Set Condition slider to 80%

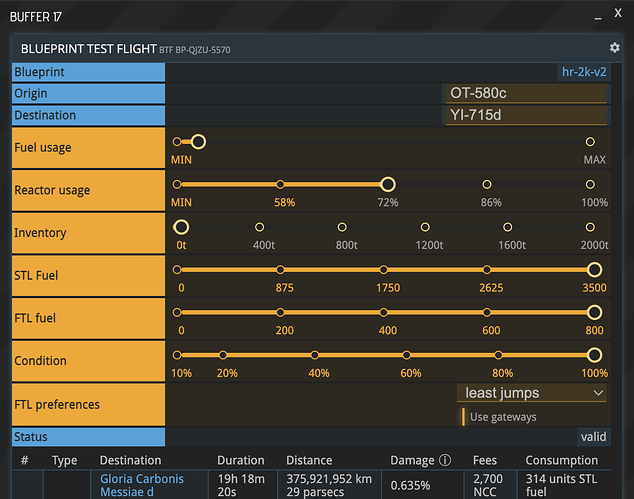click(x=498, y=355)
